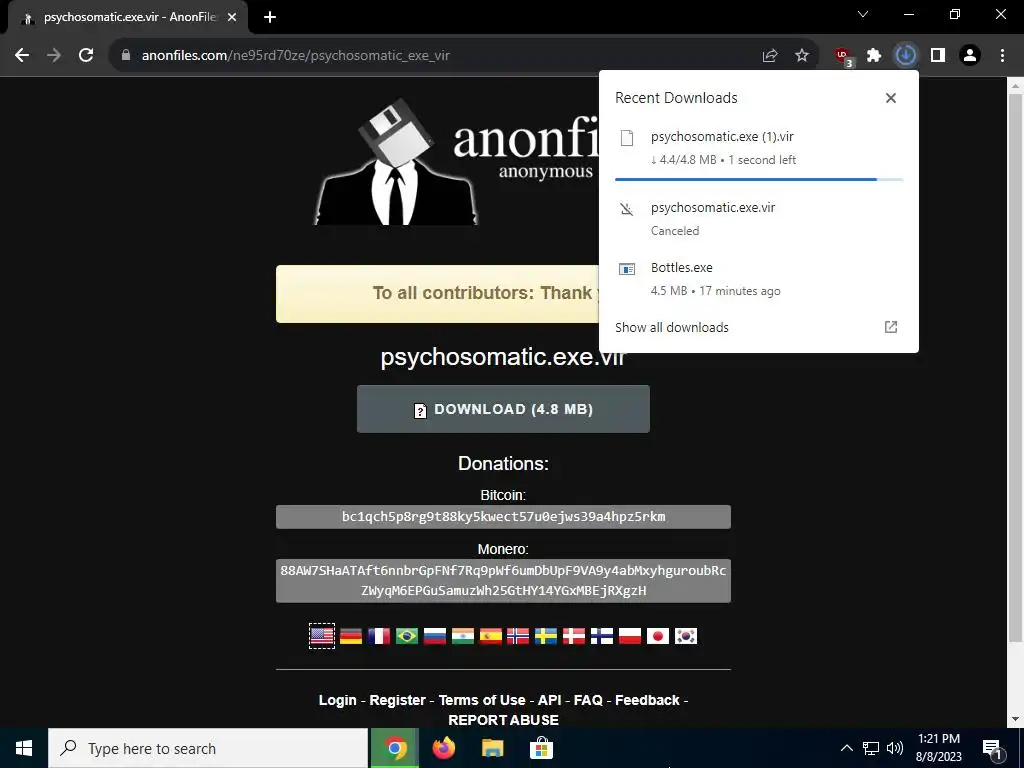Select the United States flag language

(322, 636)
